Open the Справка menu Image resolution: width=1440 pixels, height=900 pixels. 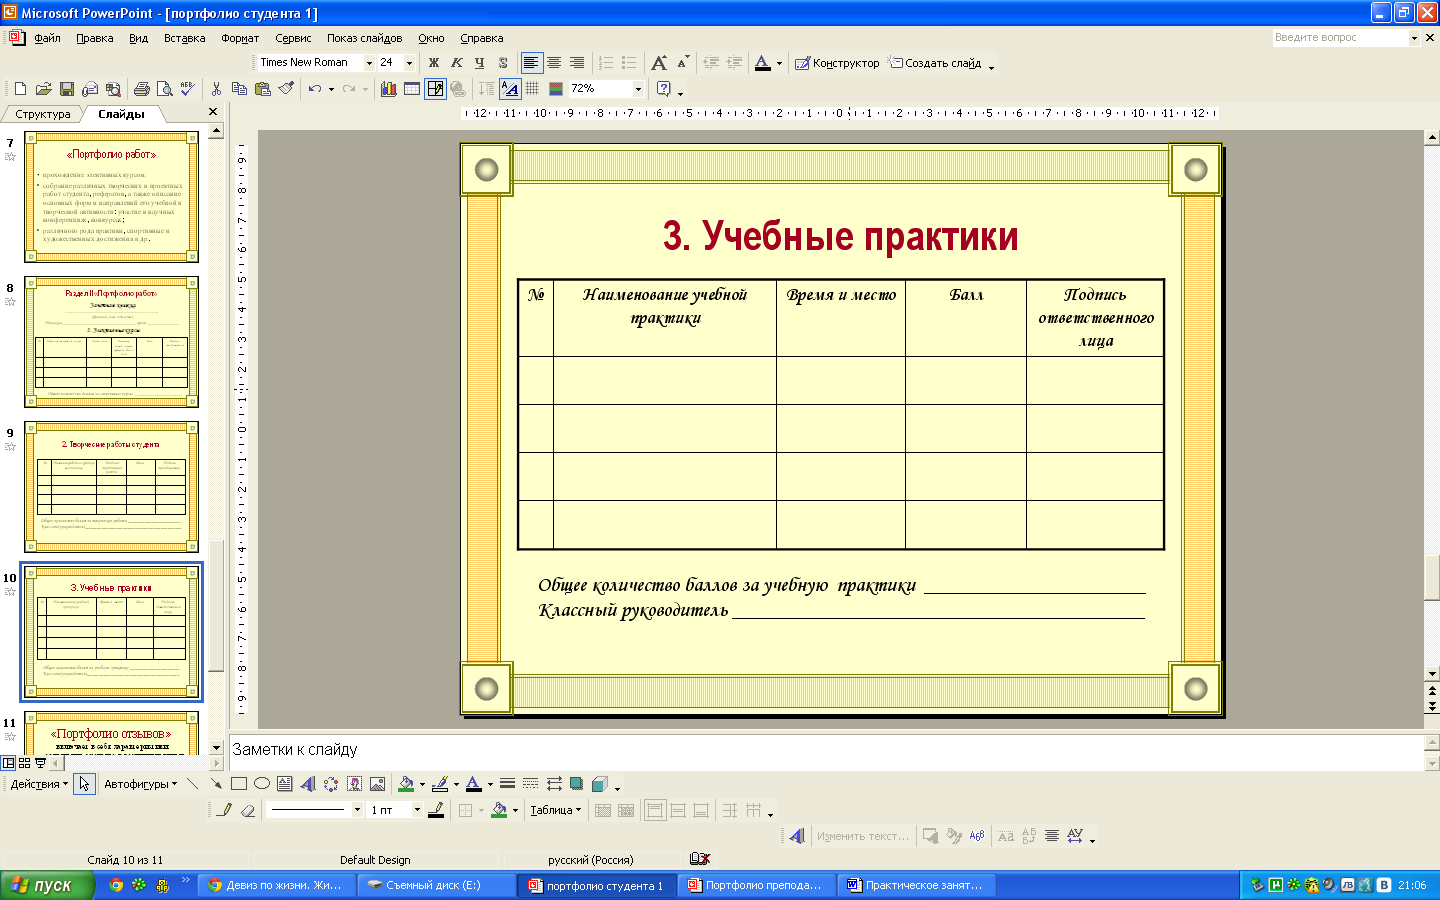(x=481, y=38)
